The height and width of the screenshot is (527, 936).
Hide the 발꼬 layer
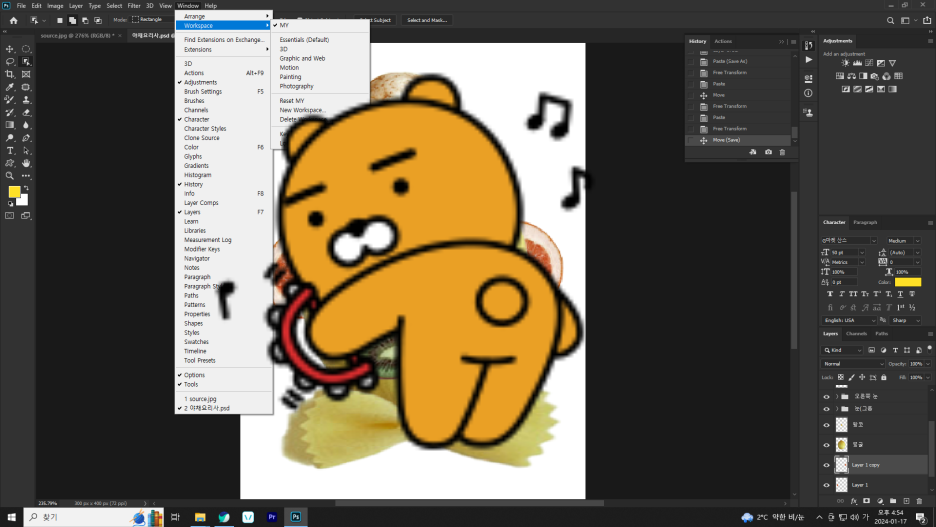click(827, 425)
